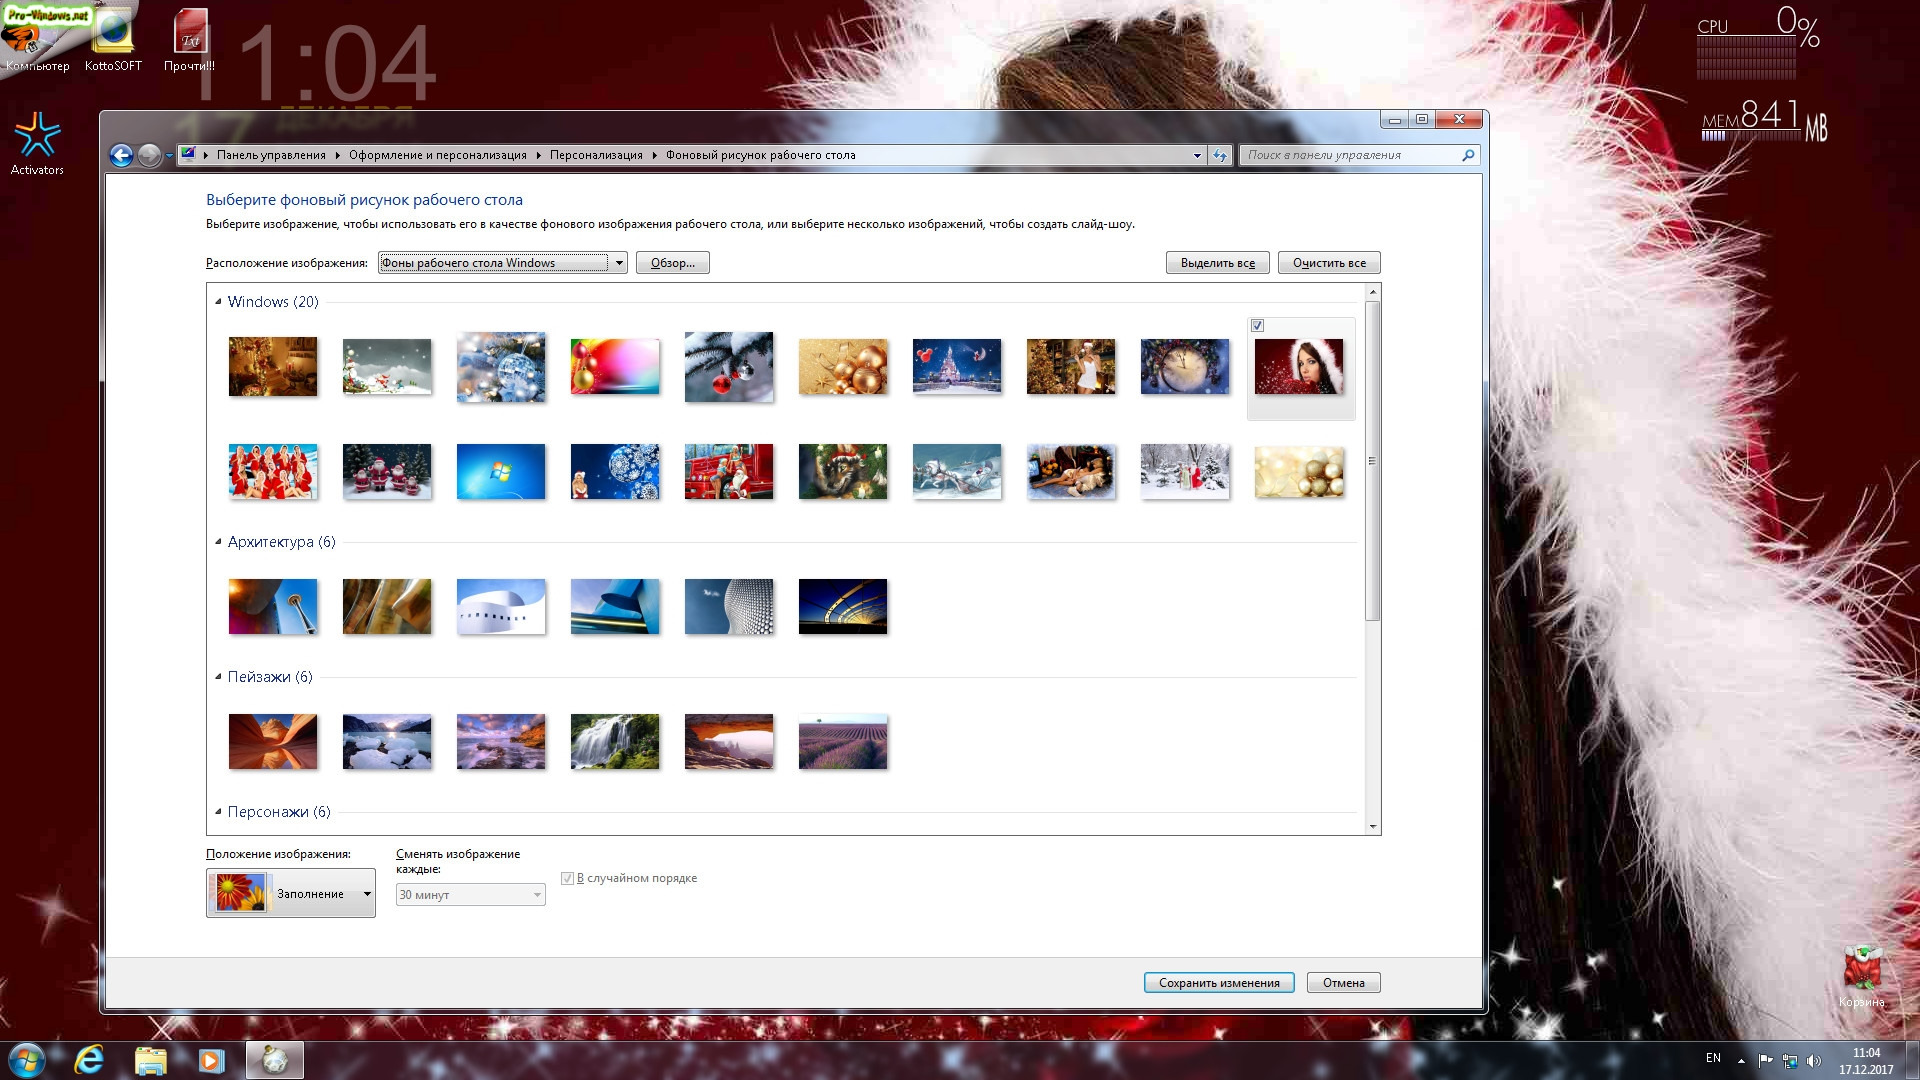Open Windows Media Player from taskbar

tap(211, 1060)
